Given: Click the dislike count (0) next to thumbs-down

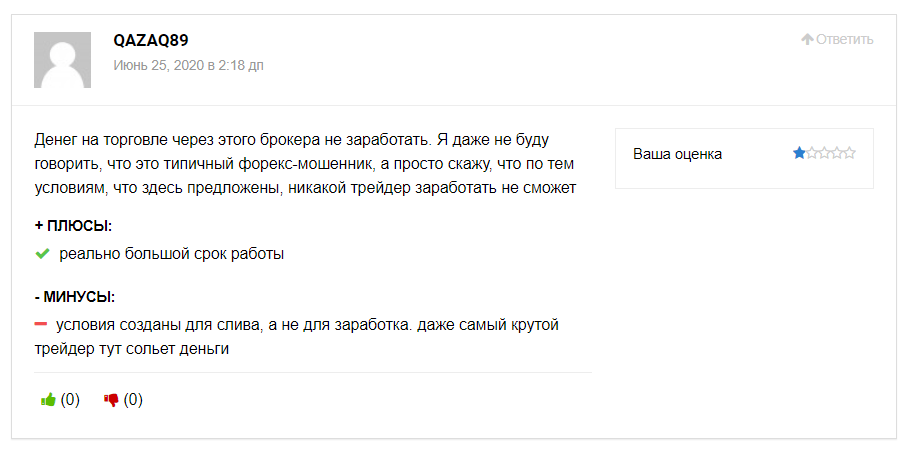Looking at the screenshot, I should coord(133,400).
